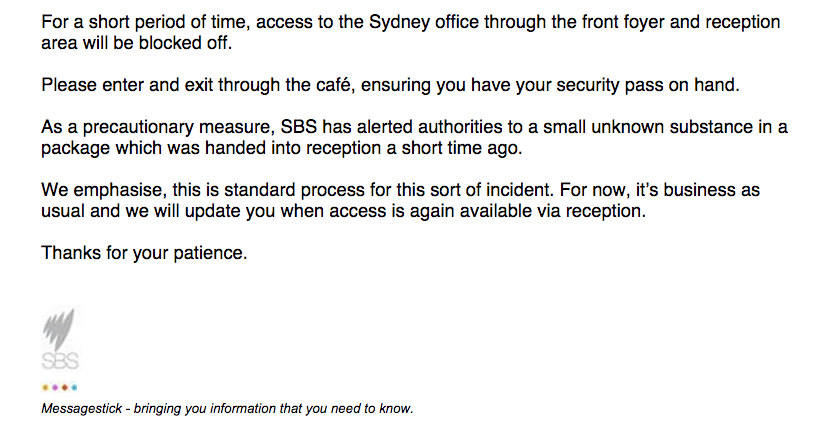831x437 pixels.
Task: Click the grey SBS feather emblem
Action: pos(58,329)
